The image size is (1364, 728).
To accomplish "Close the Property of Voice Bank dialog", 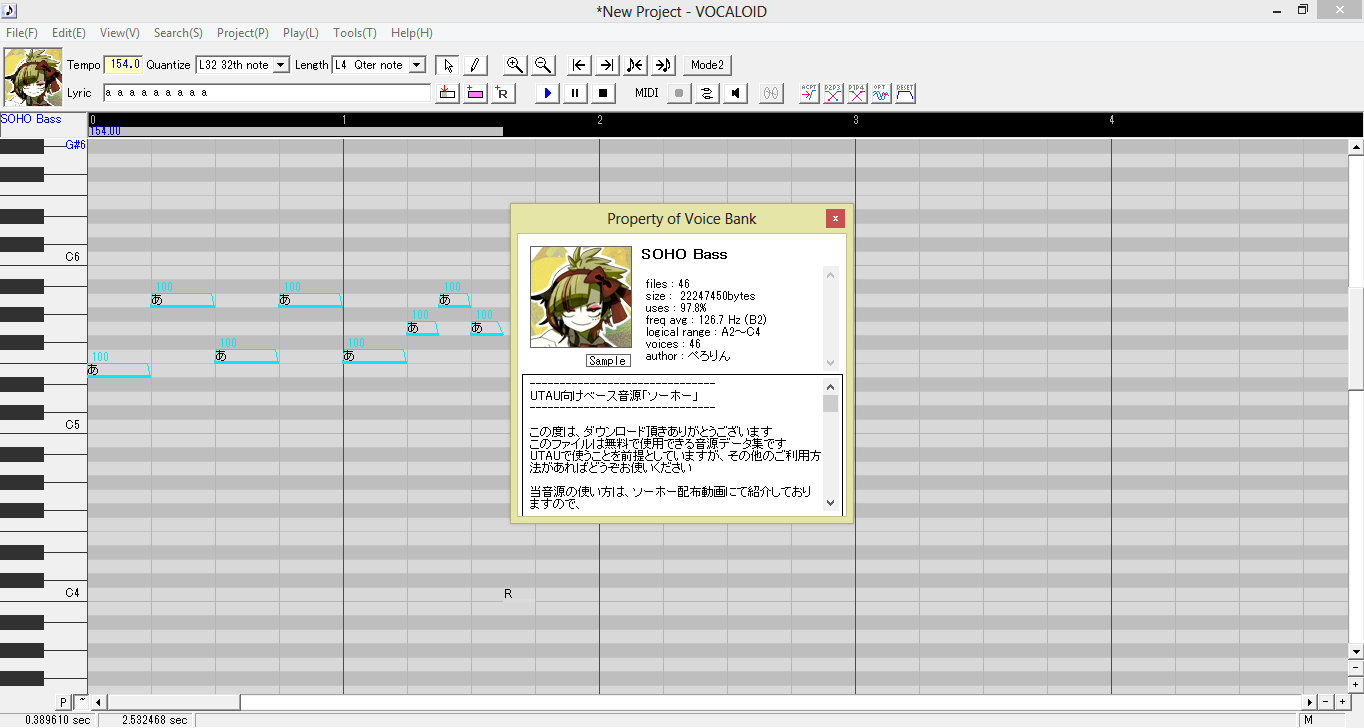I will coord(835,219).
